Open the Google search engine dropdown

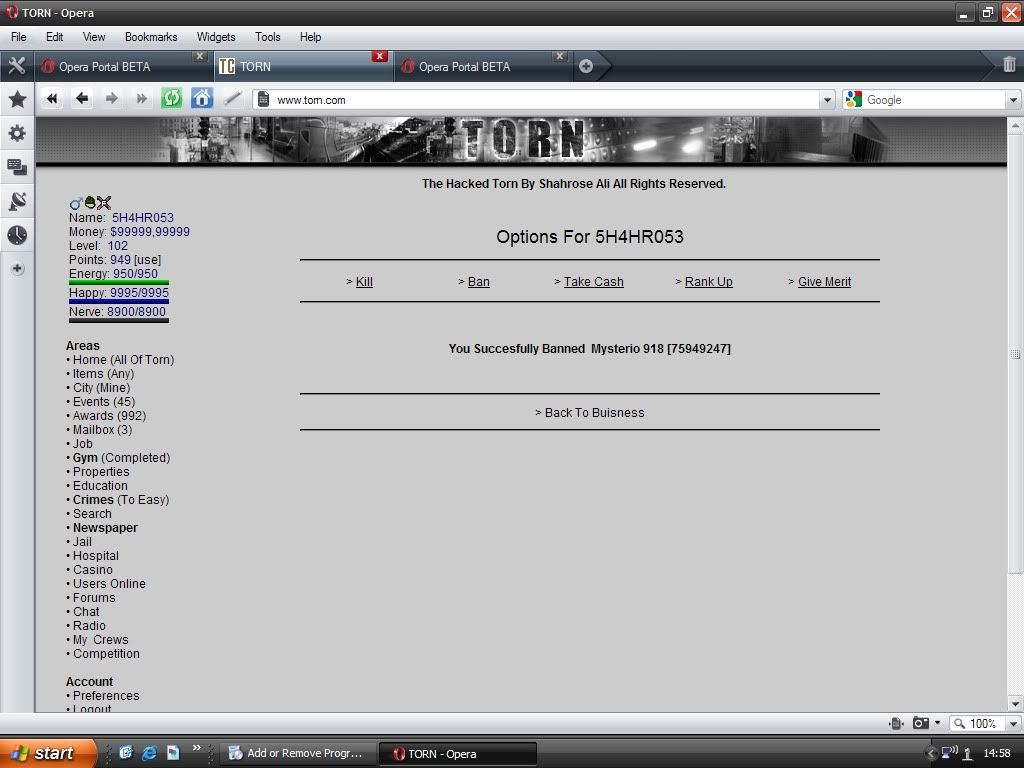pyautogui.click(x=1013, y=100)
